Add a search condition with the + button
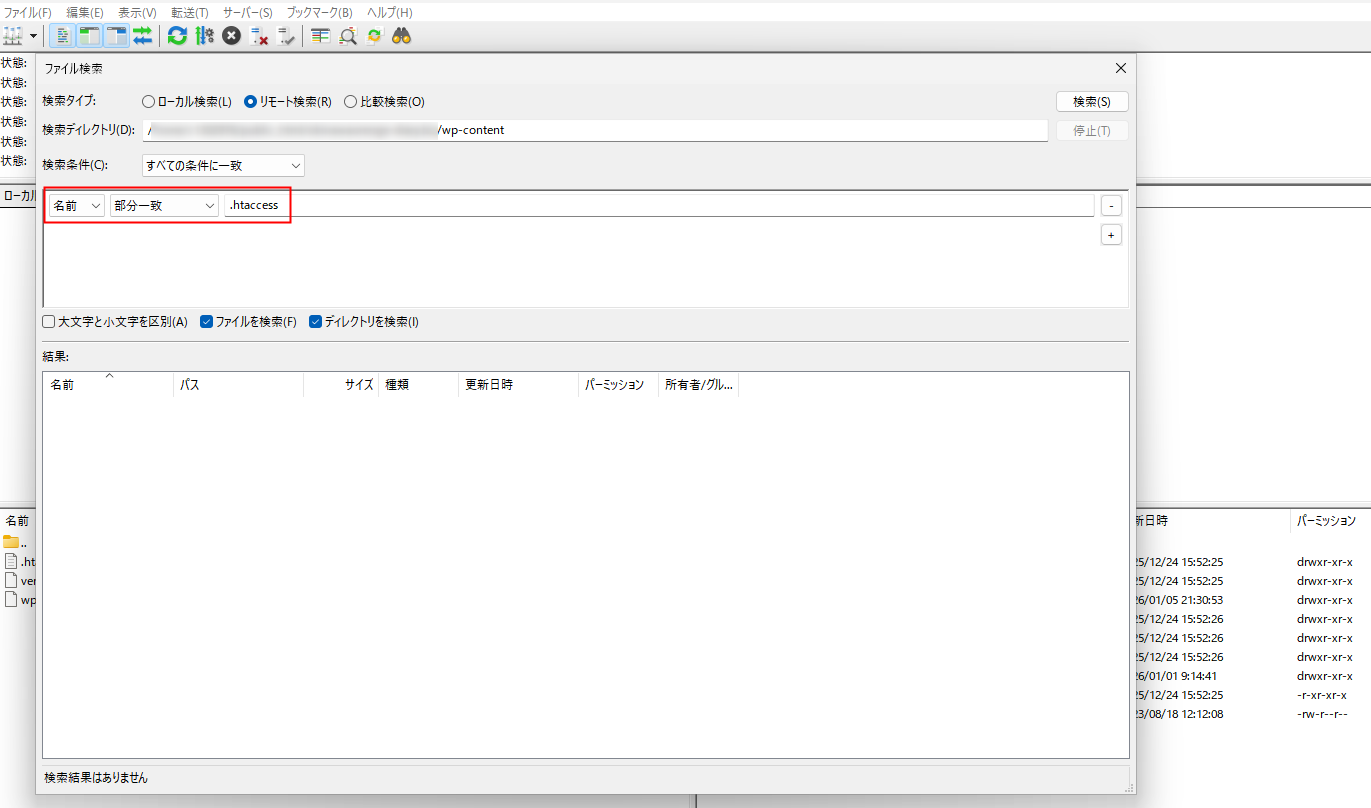1371x808 pixels. (x=1111, y=234)
